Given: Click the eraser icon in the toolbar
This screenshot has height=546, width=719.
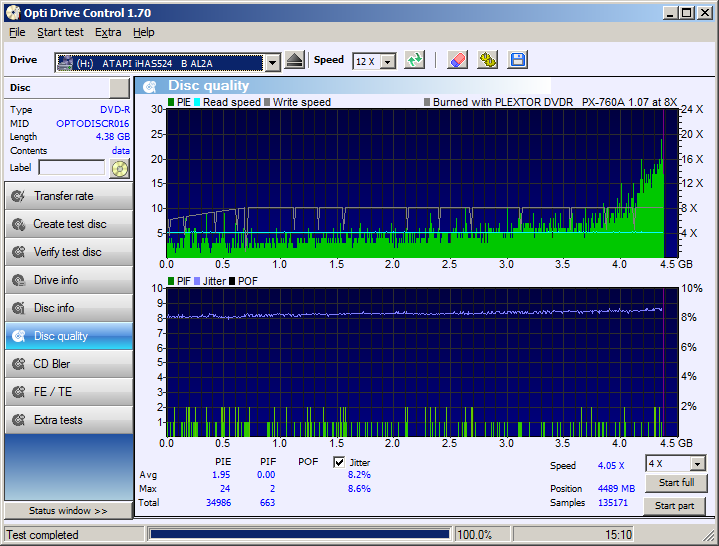Looking at the screenshot, I should [457, 60].
